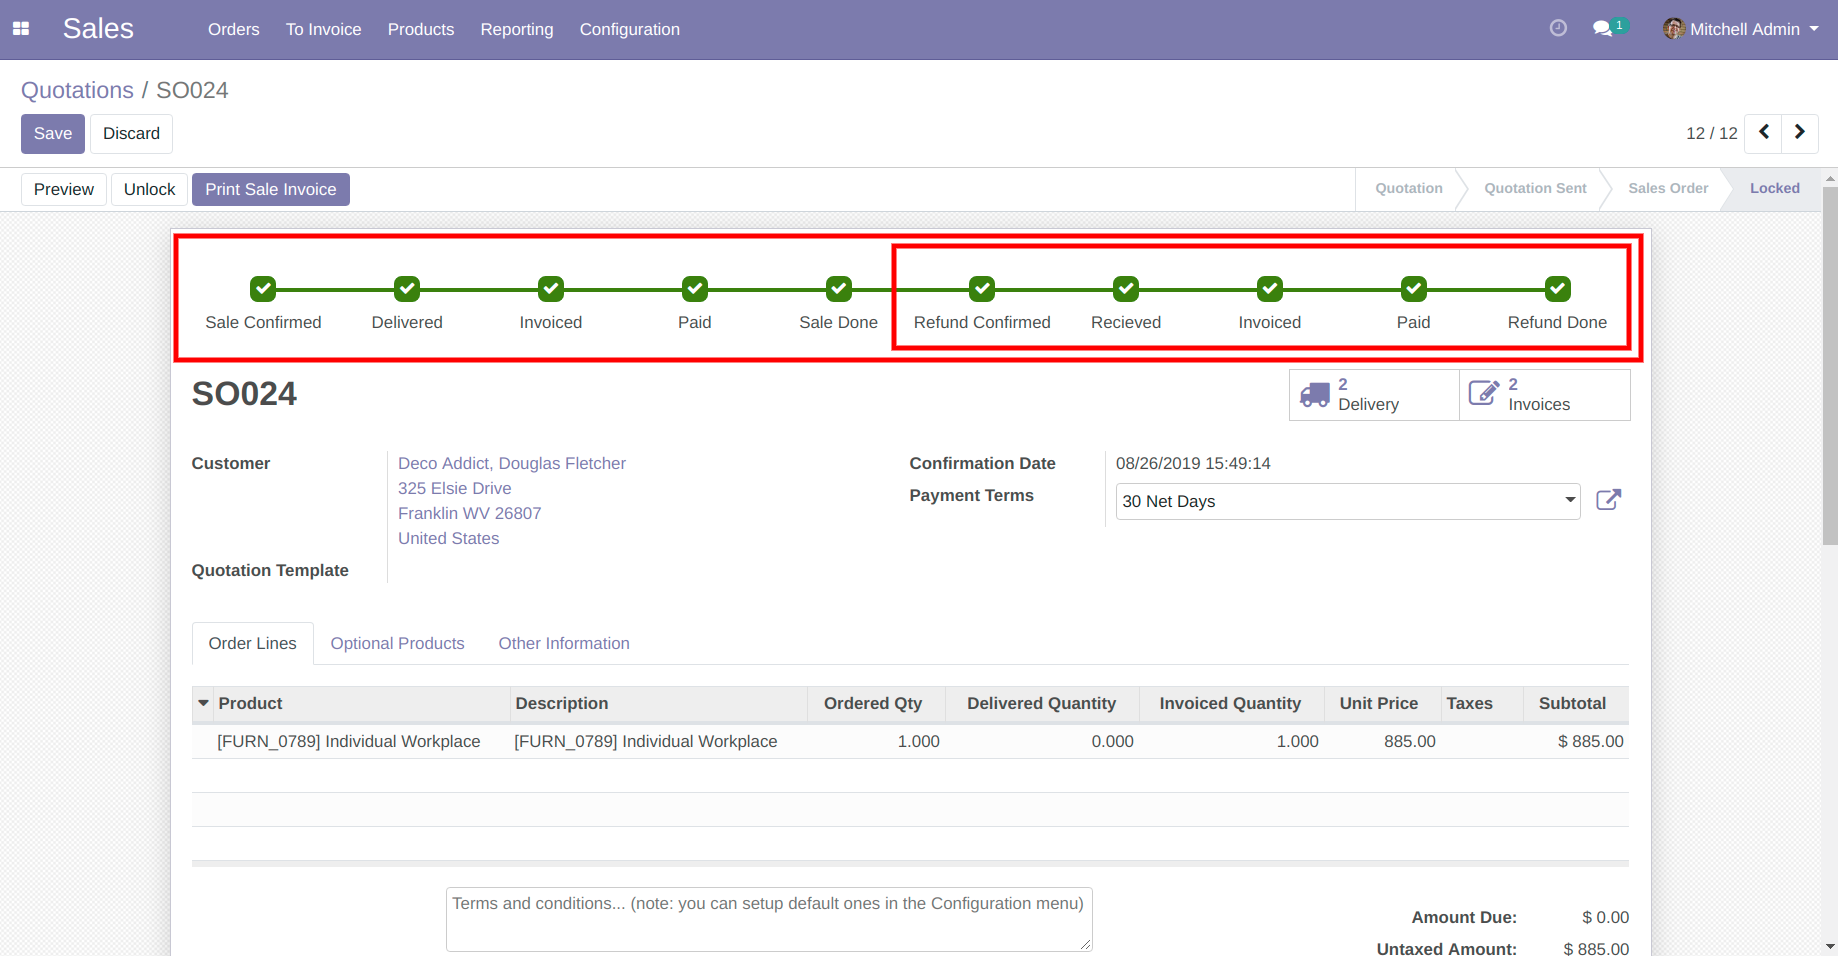Click the Print Sale Invoice button
This screenshot has width=1838, height=956.
point(270,189)
